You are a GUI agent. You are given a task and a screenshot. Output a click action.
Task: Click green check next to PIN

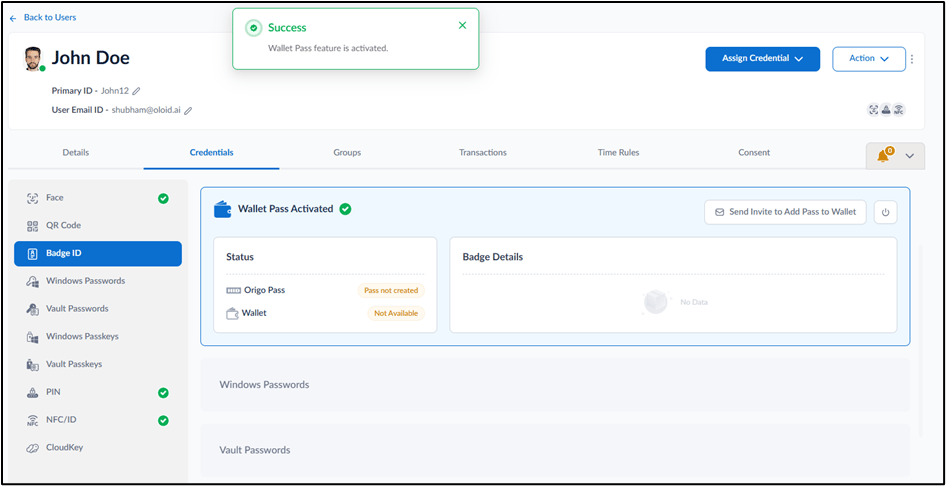pyautogui.click(x=163, y=393)
